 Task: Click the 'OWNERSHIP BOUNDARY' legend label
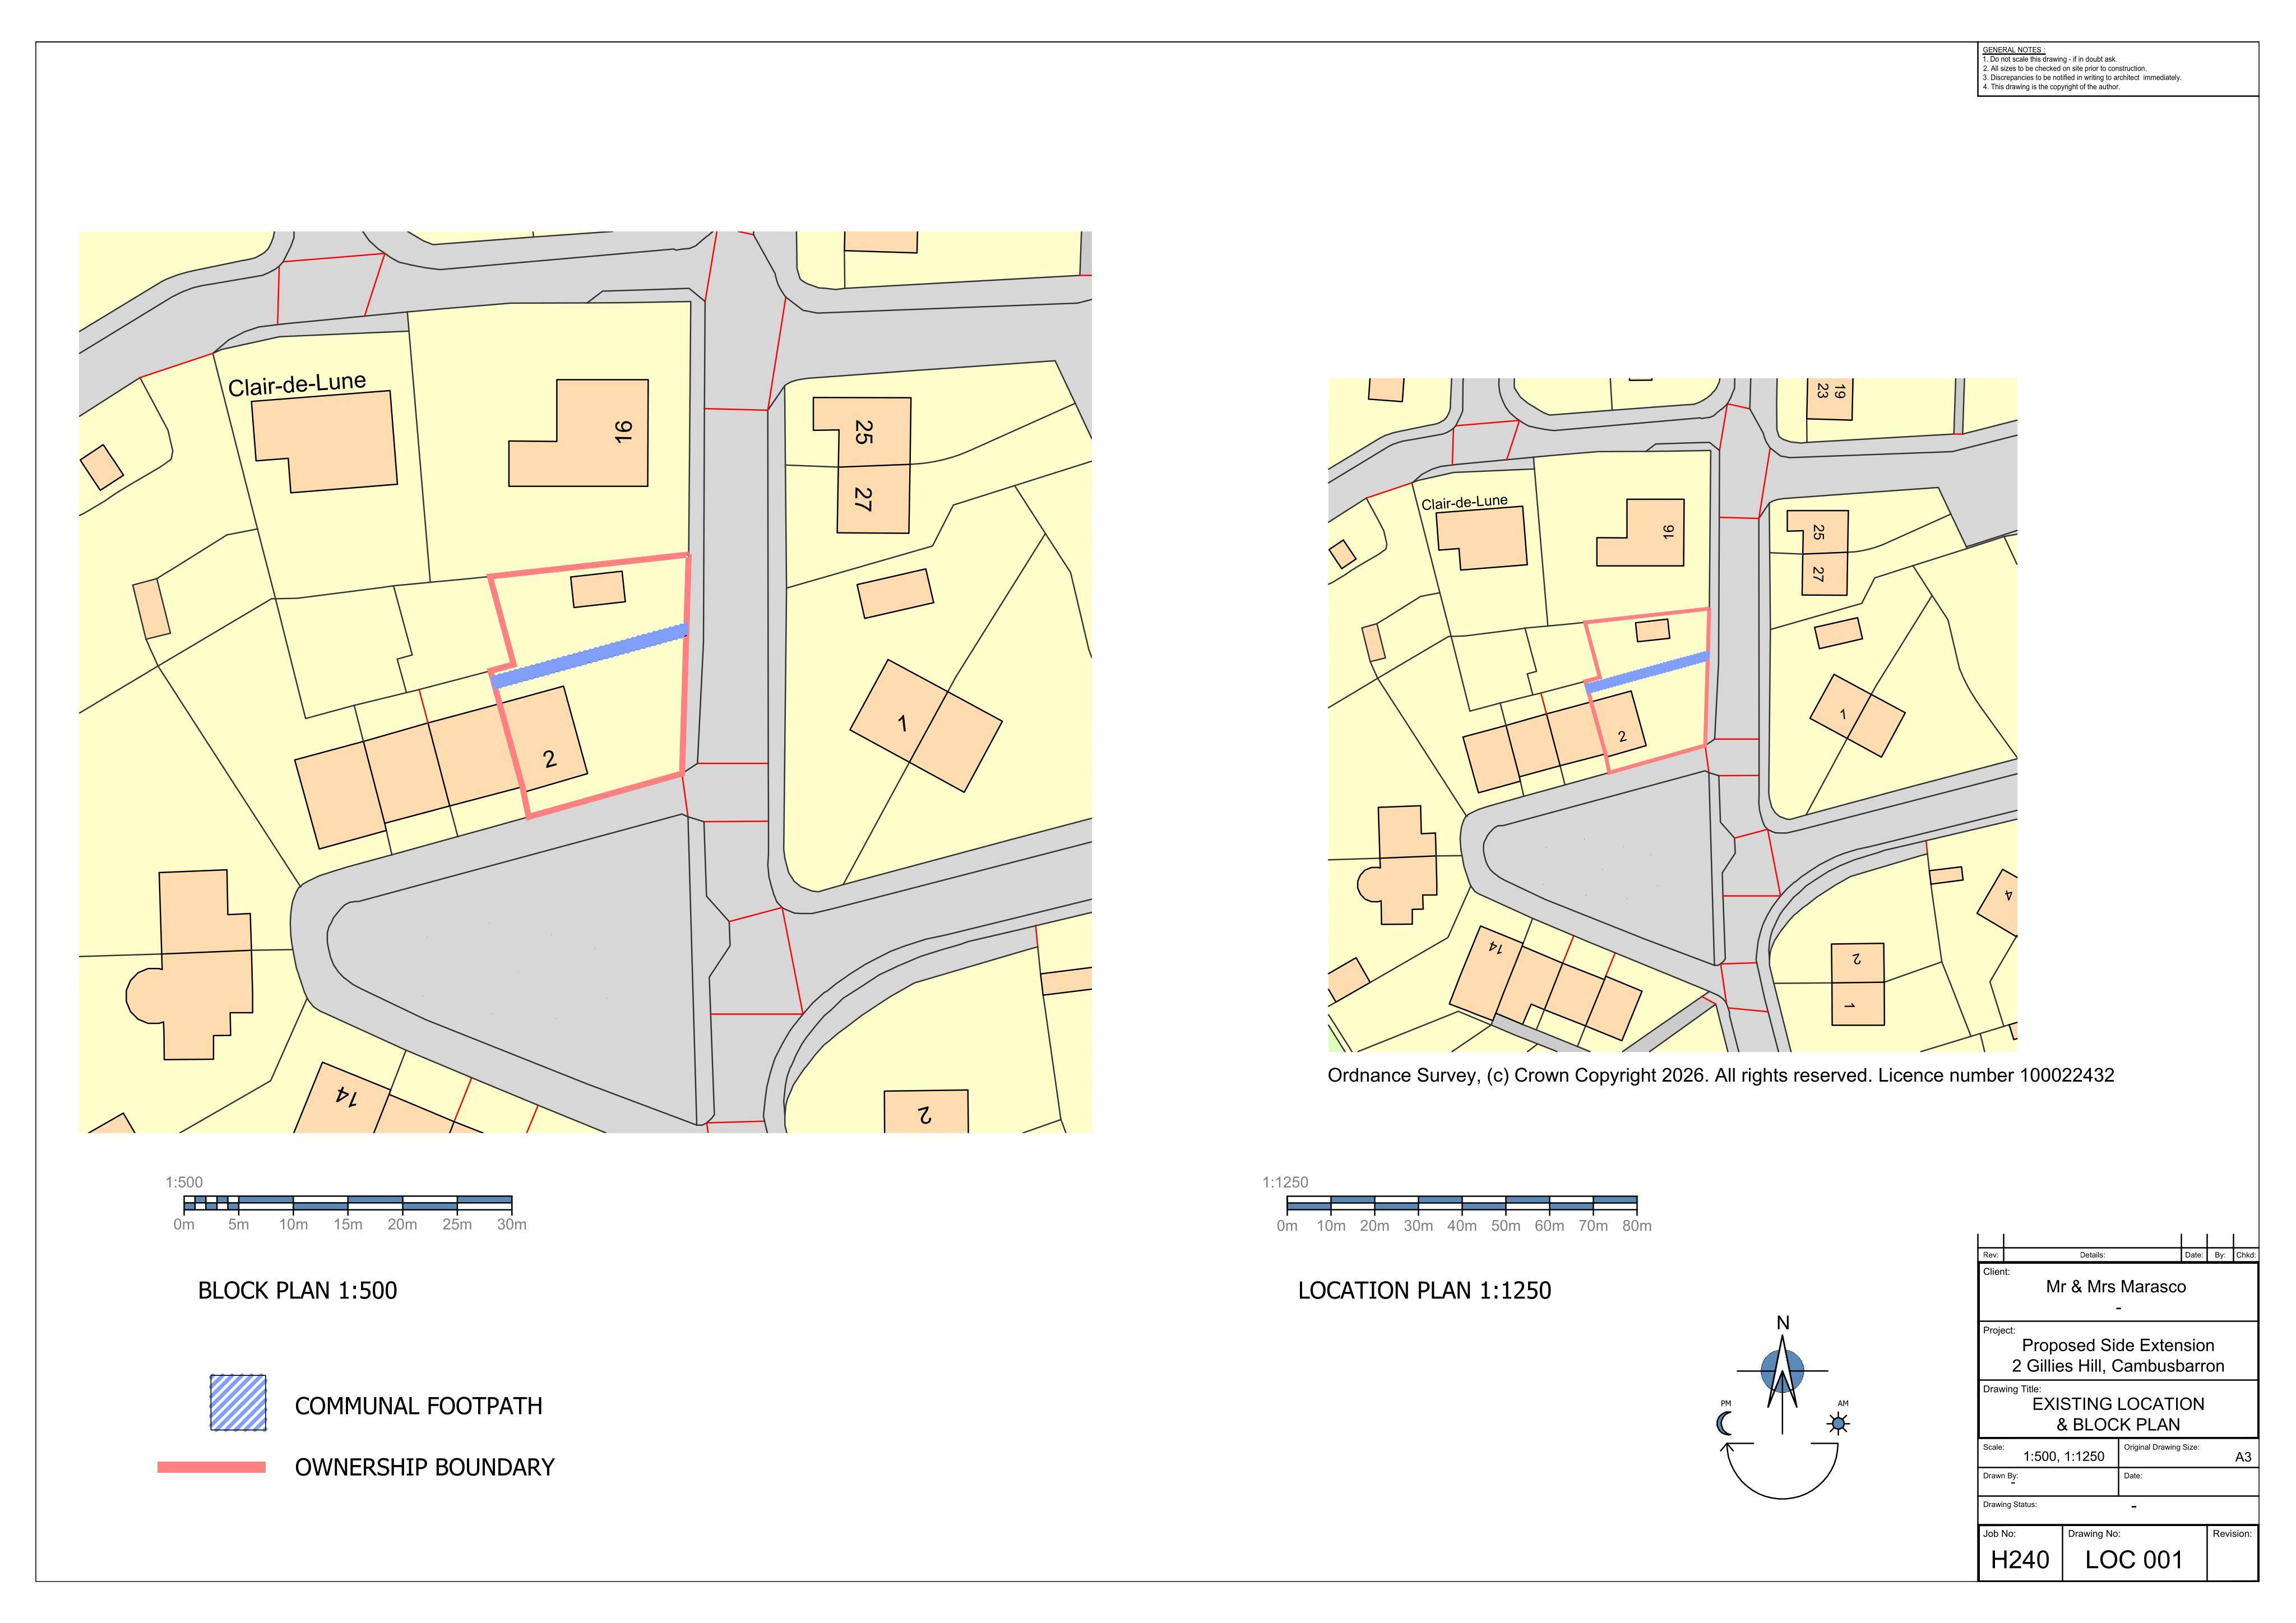(x=424, y=1467)
